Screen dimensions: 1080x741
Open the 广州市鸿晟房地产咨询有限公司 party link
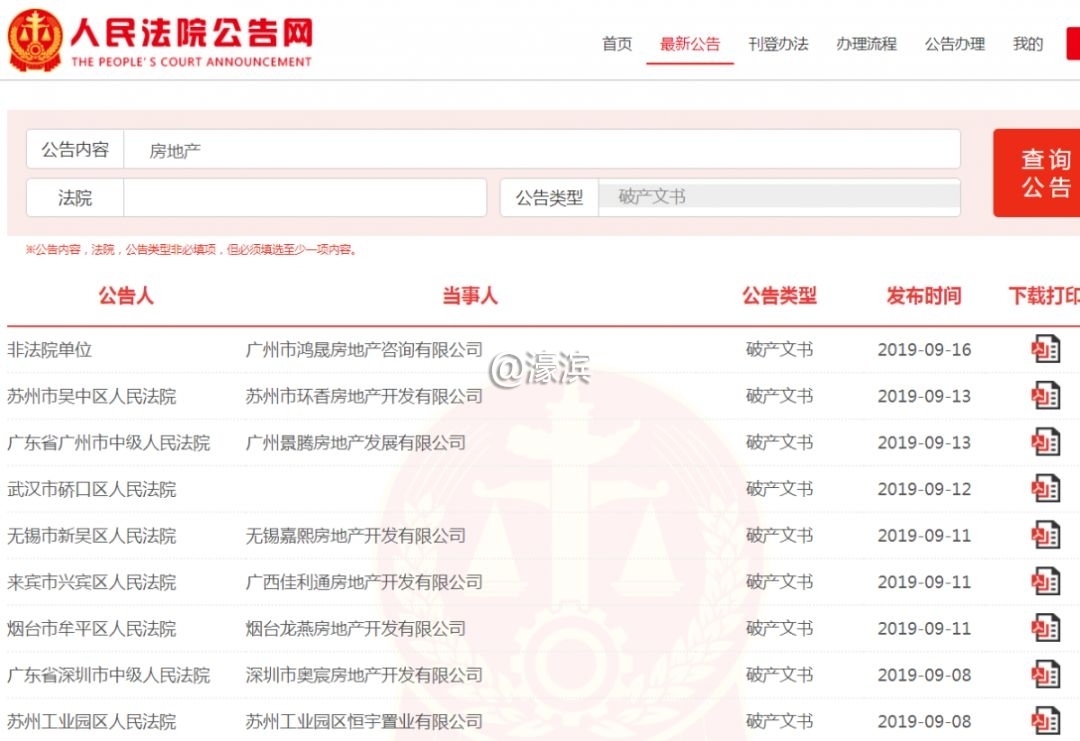364,350
